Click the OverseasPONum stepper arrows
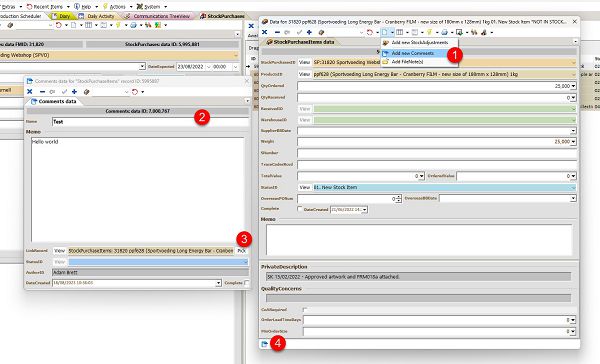Viewport: 600px width, 364px height. click(398, 199)
